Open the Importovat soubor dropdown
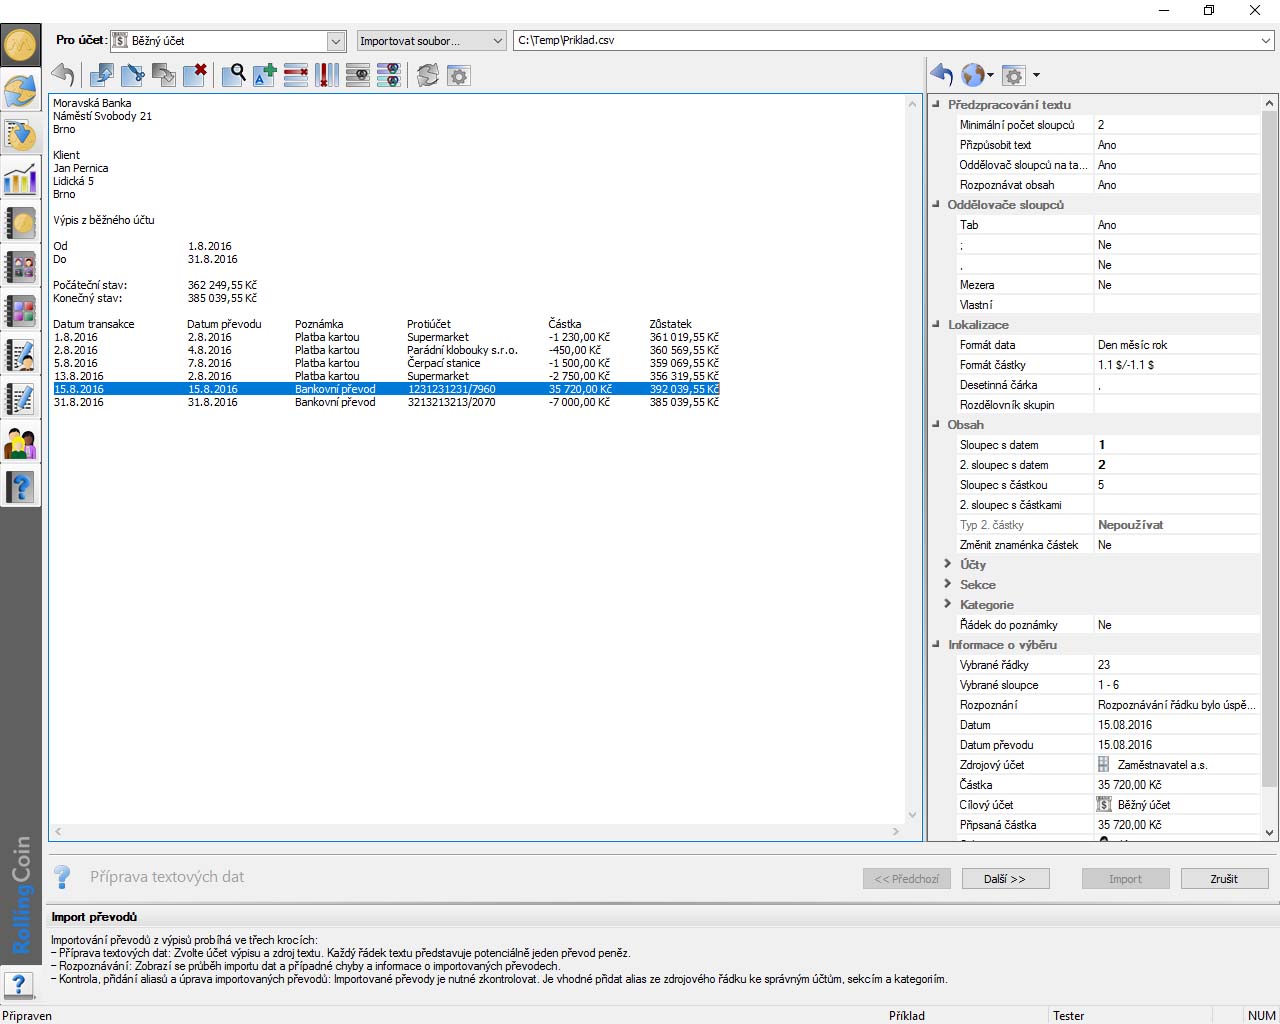This screenshot has width=1280, height=1024. [x=498, y=41]
